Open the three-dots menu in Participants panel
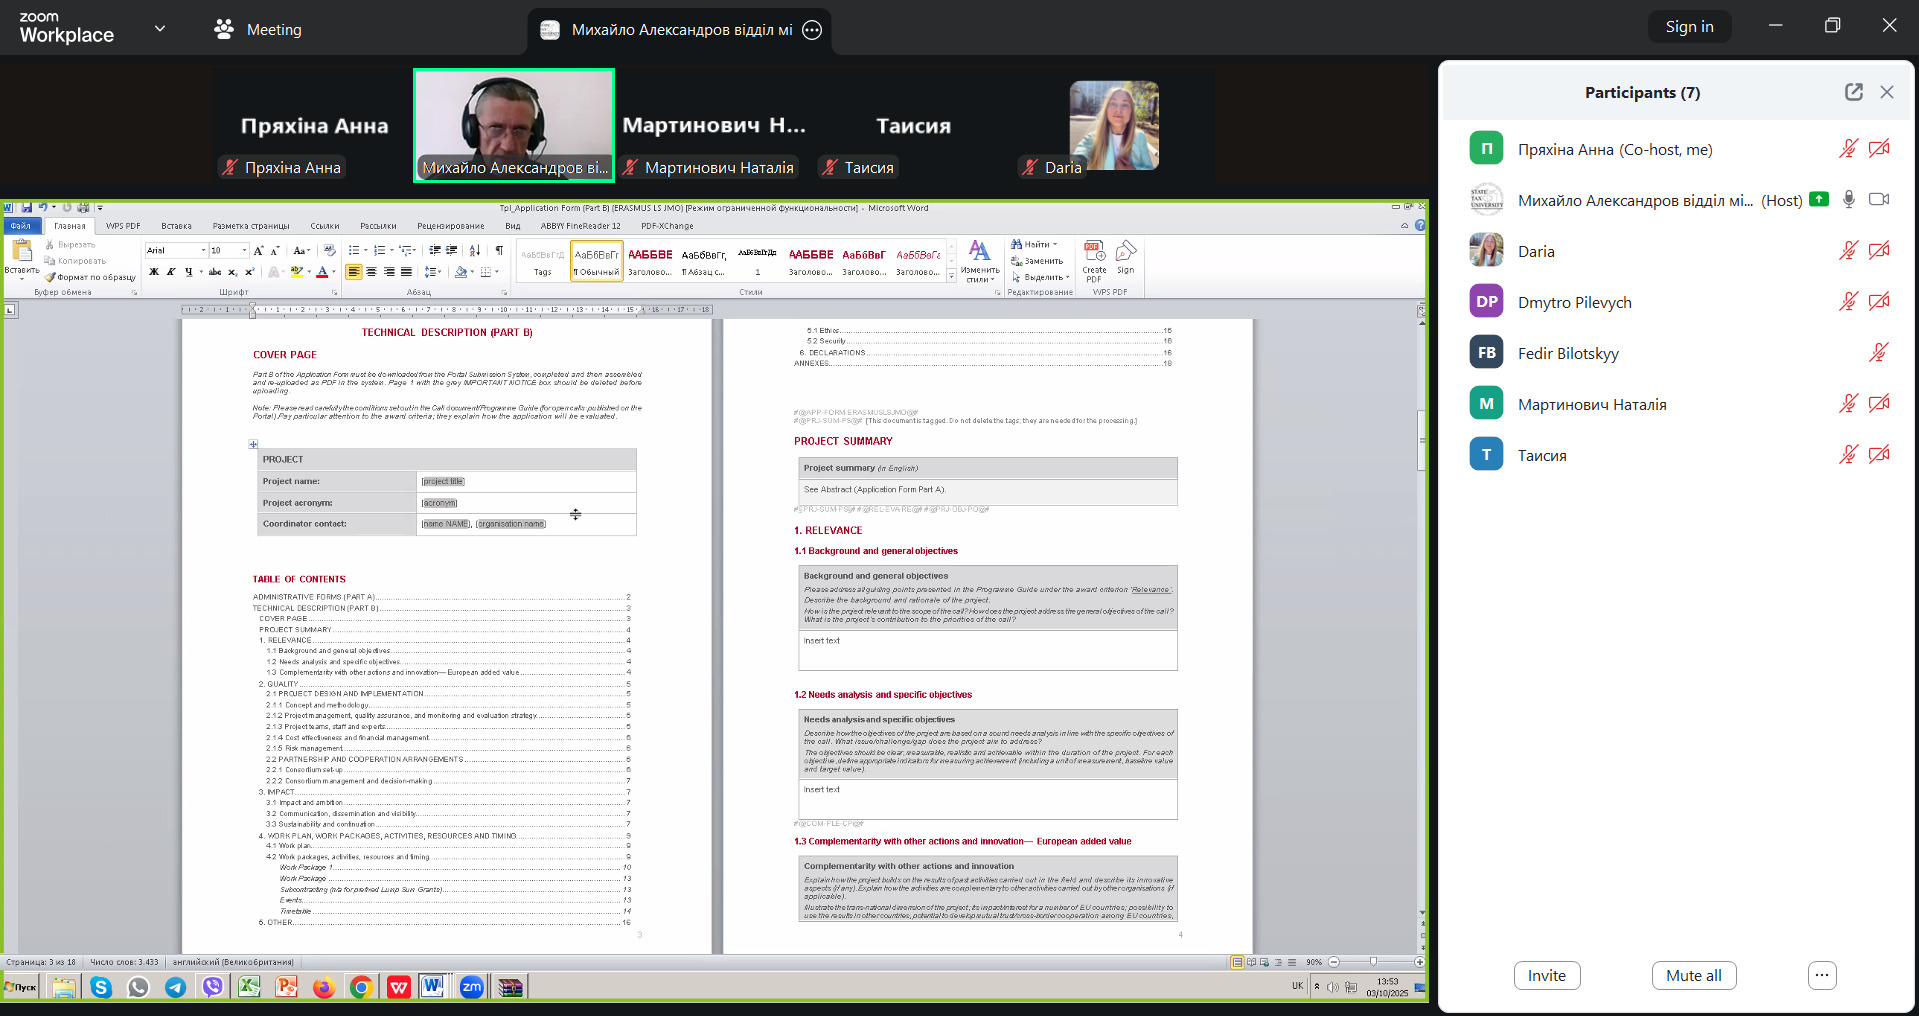1919x1016 pixels. tap(1821, 975)
